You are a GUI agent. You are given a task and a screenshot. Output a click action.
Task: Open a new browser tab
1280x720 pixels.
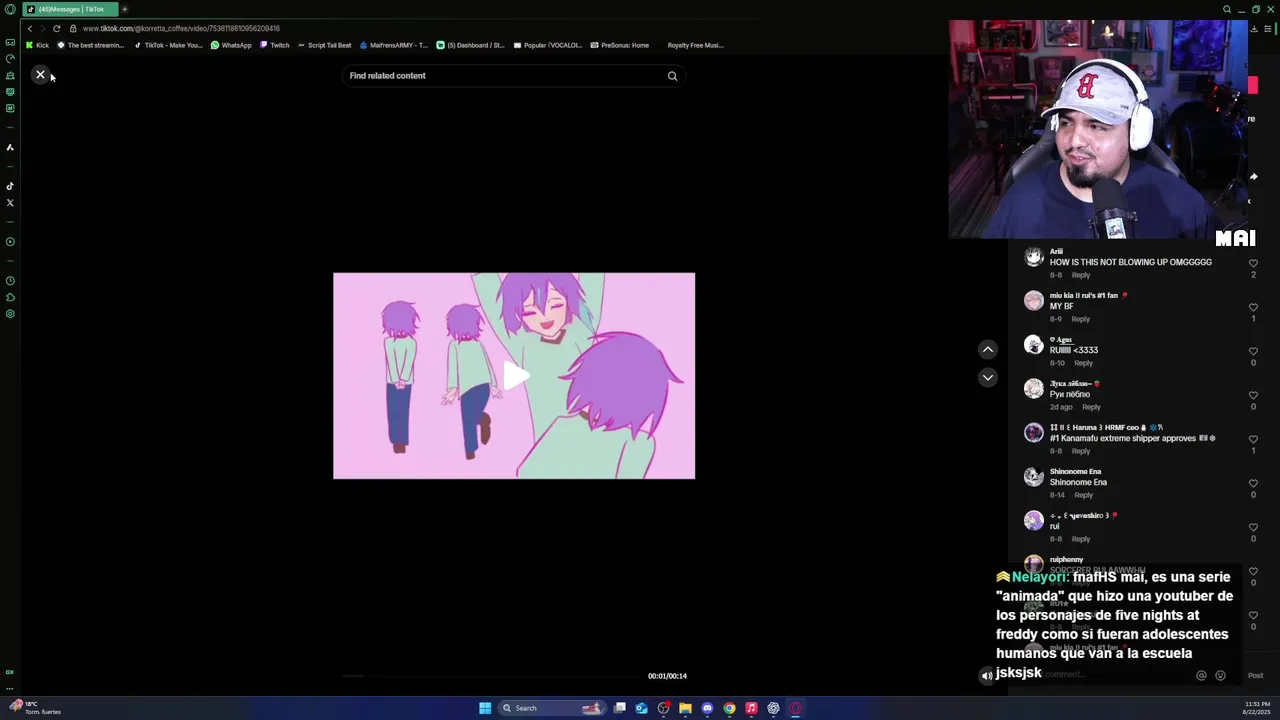[124, 9]
